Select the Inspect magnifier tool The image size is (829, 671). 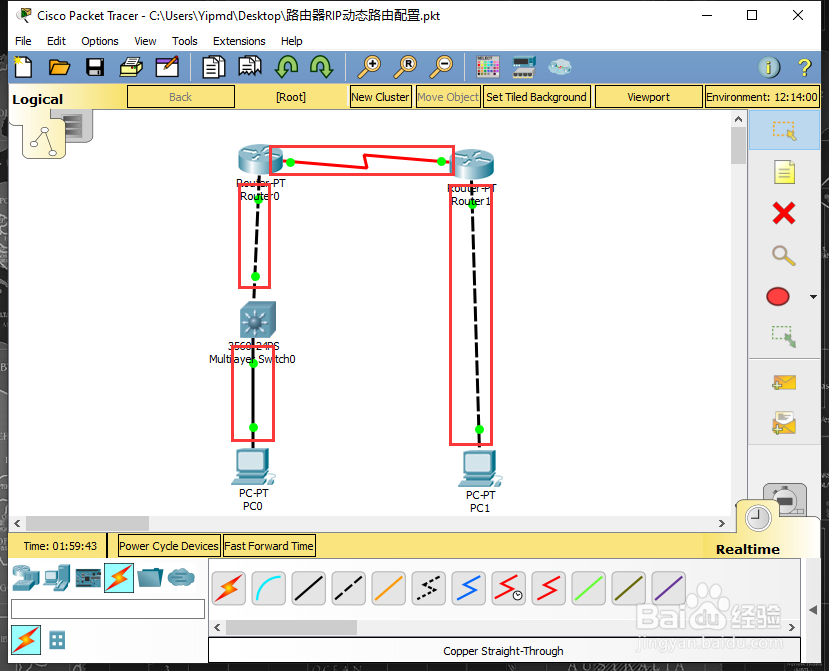pyautogui.click(x=784, y=256)
